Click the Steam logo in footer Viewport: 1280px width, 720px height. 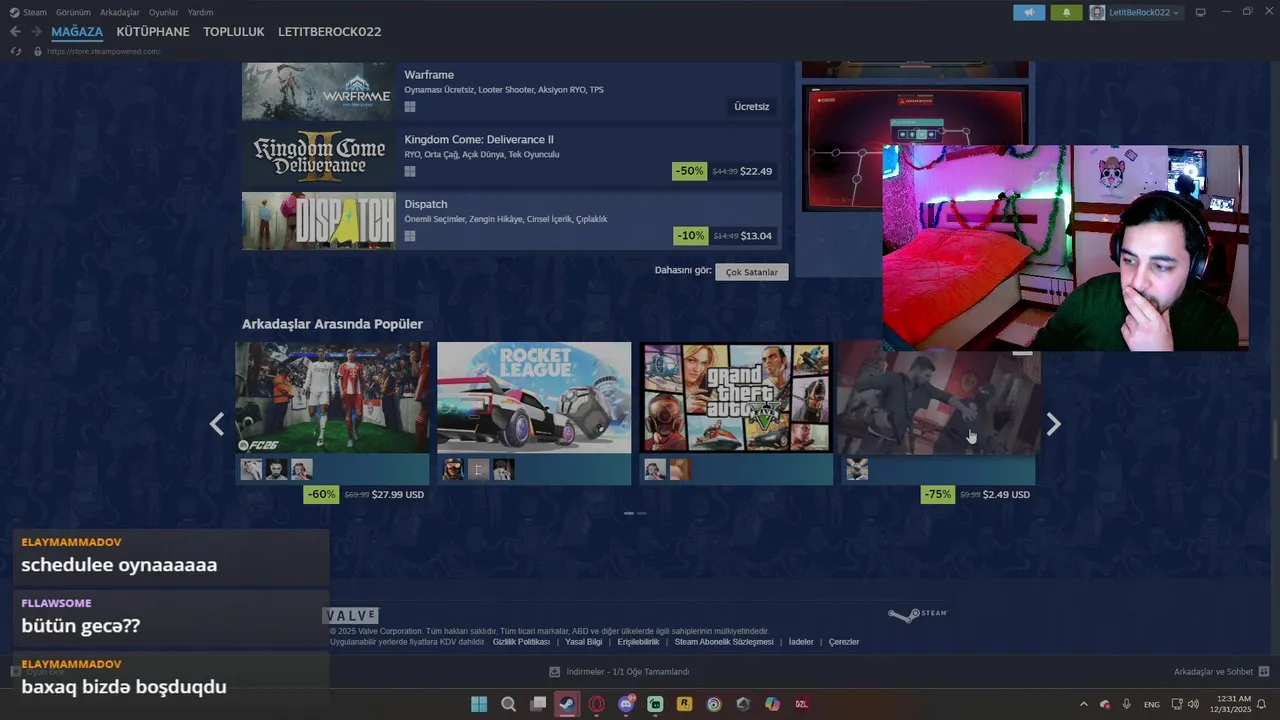click(917, 614)
